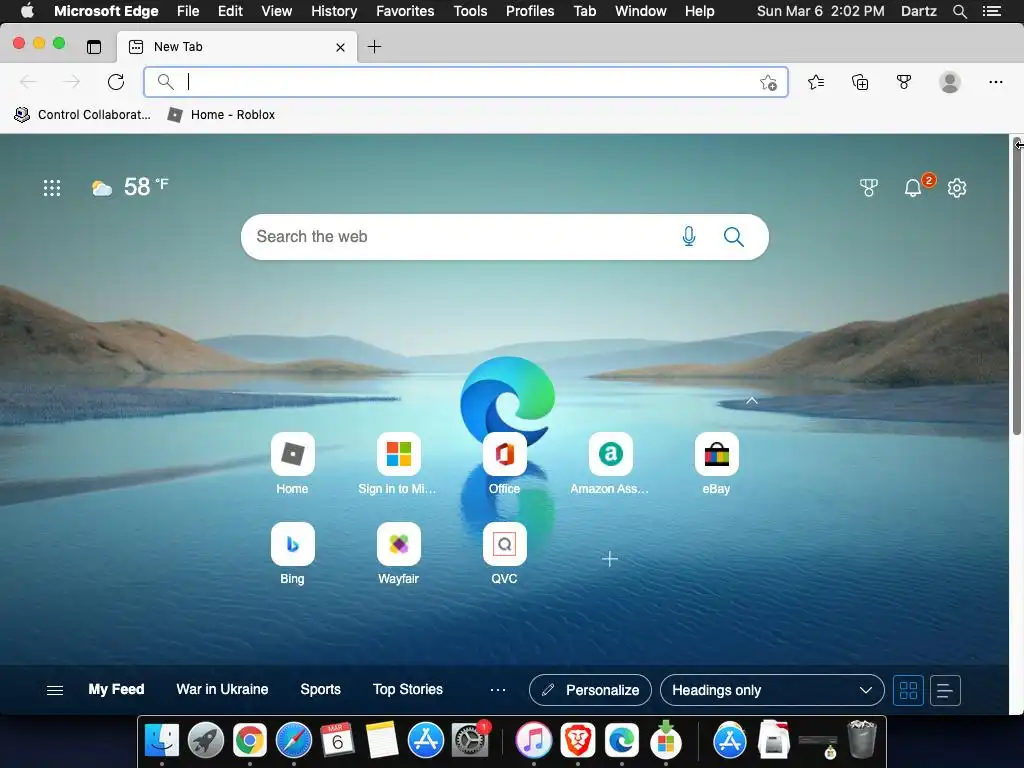This screenshot has height=768, width=1024.
Task: Open the File menu
Action: [188, 11]
